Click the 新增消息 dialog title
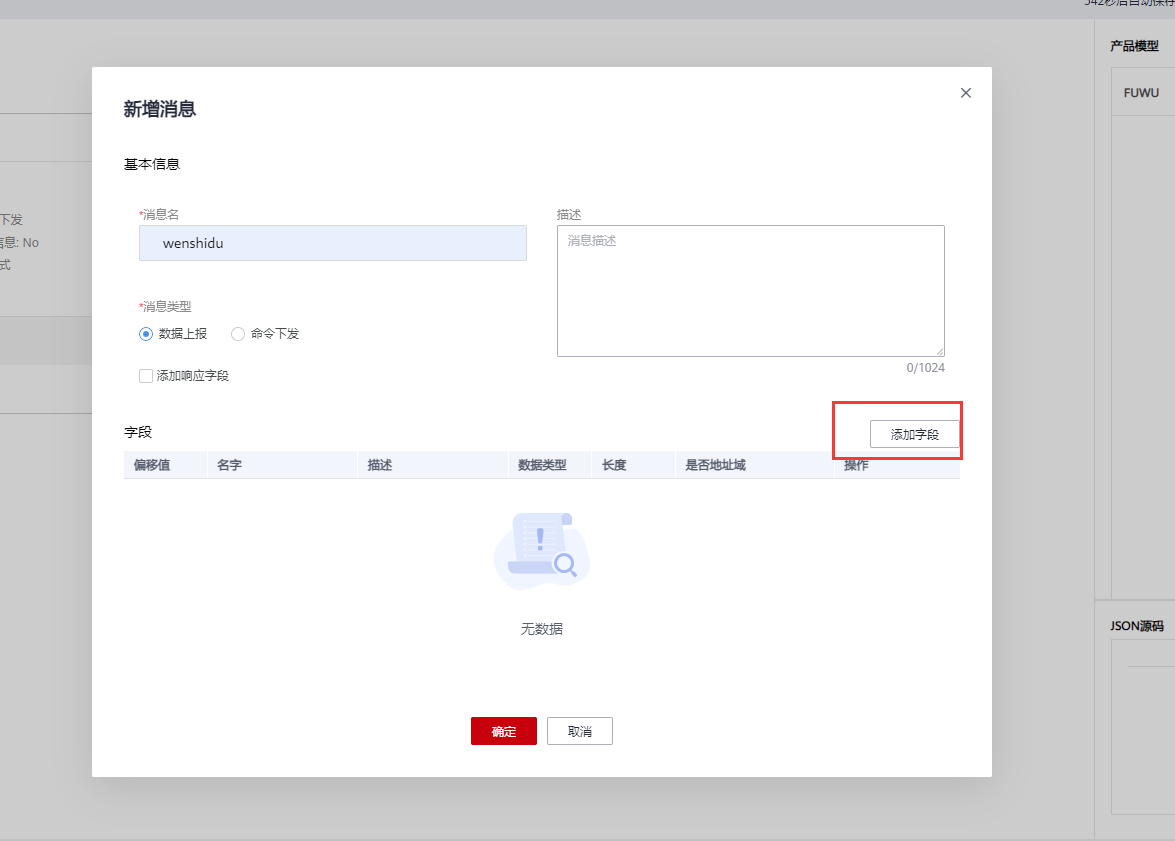 (x=160, y=109)
